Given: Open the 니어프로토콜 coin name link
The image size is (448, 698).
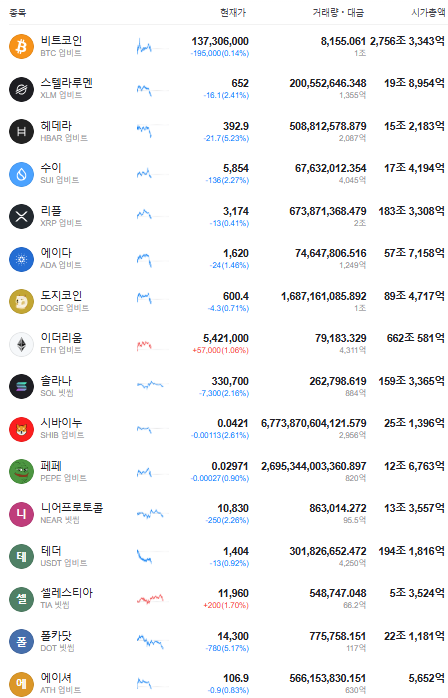Looking at the screenshot, I should 72,508.
